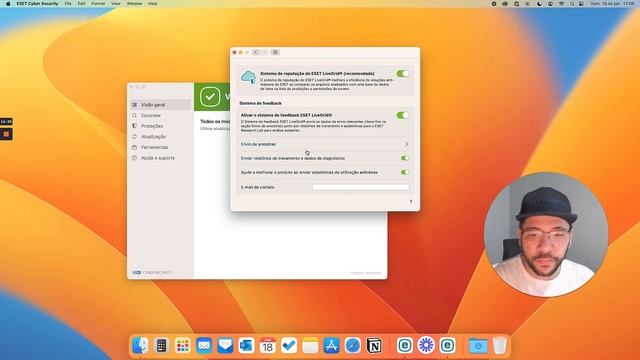Image resolution: width=640 pixels, height=360 pixels.
Task: Click the Do Not Disturb moon icon
Action: [x=539, y=4]
